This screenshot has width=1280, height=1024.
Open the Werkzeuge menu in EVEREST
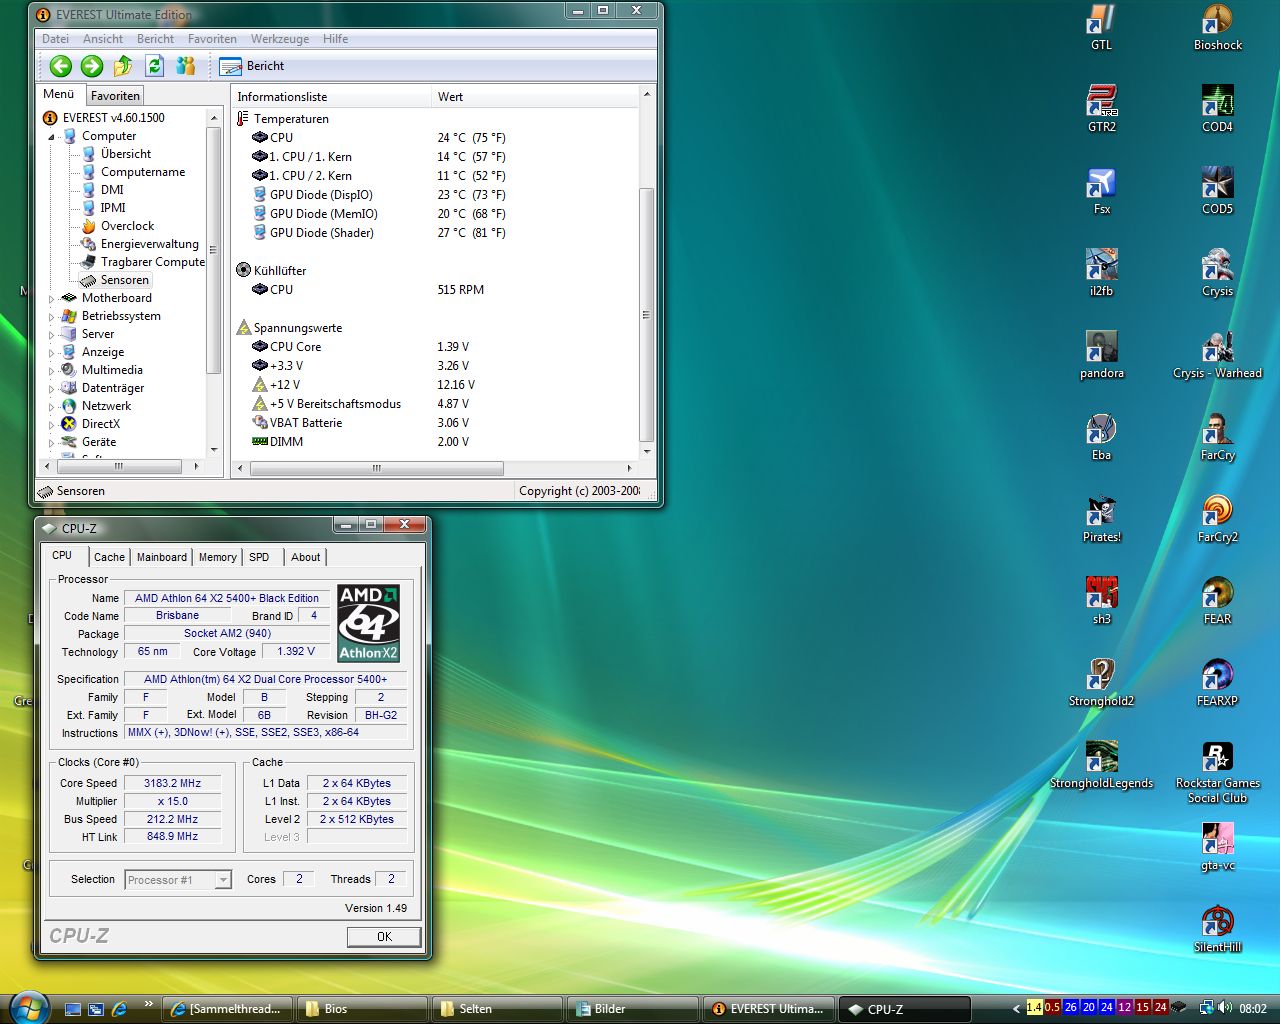tap(279, 39)
